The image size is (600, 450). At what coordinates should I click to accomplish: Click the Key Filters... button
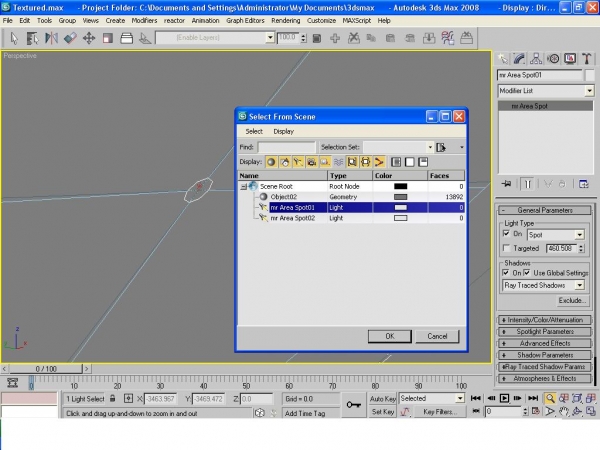(439, 412)
